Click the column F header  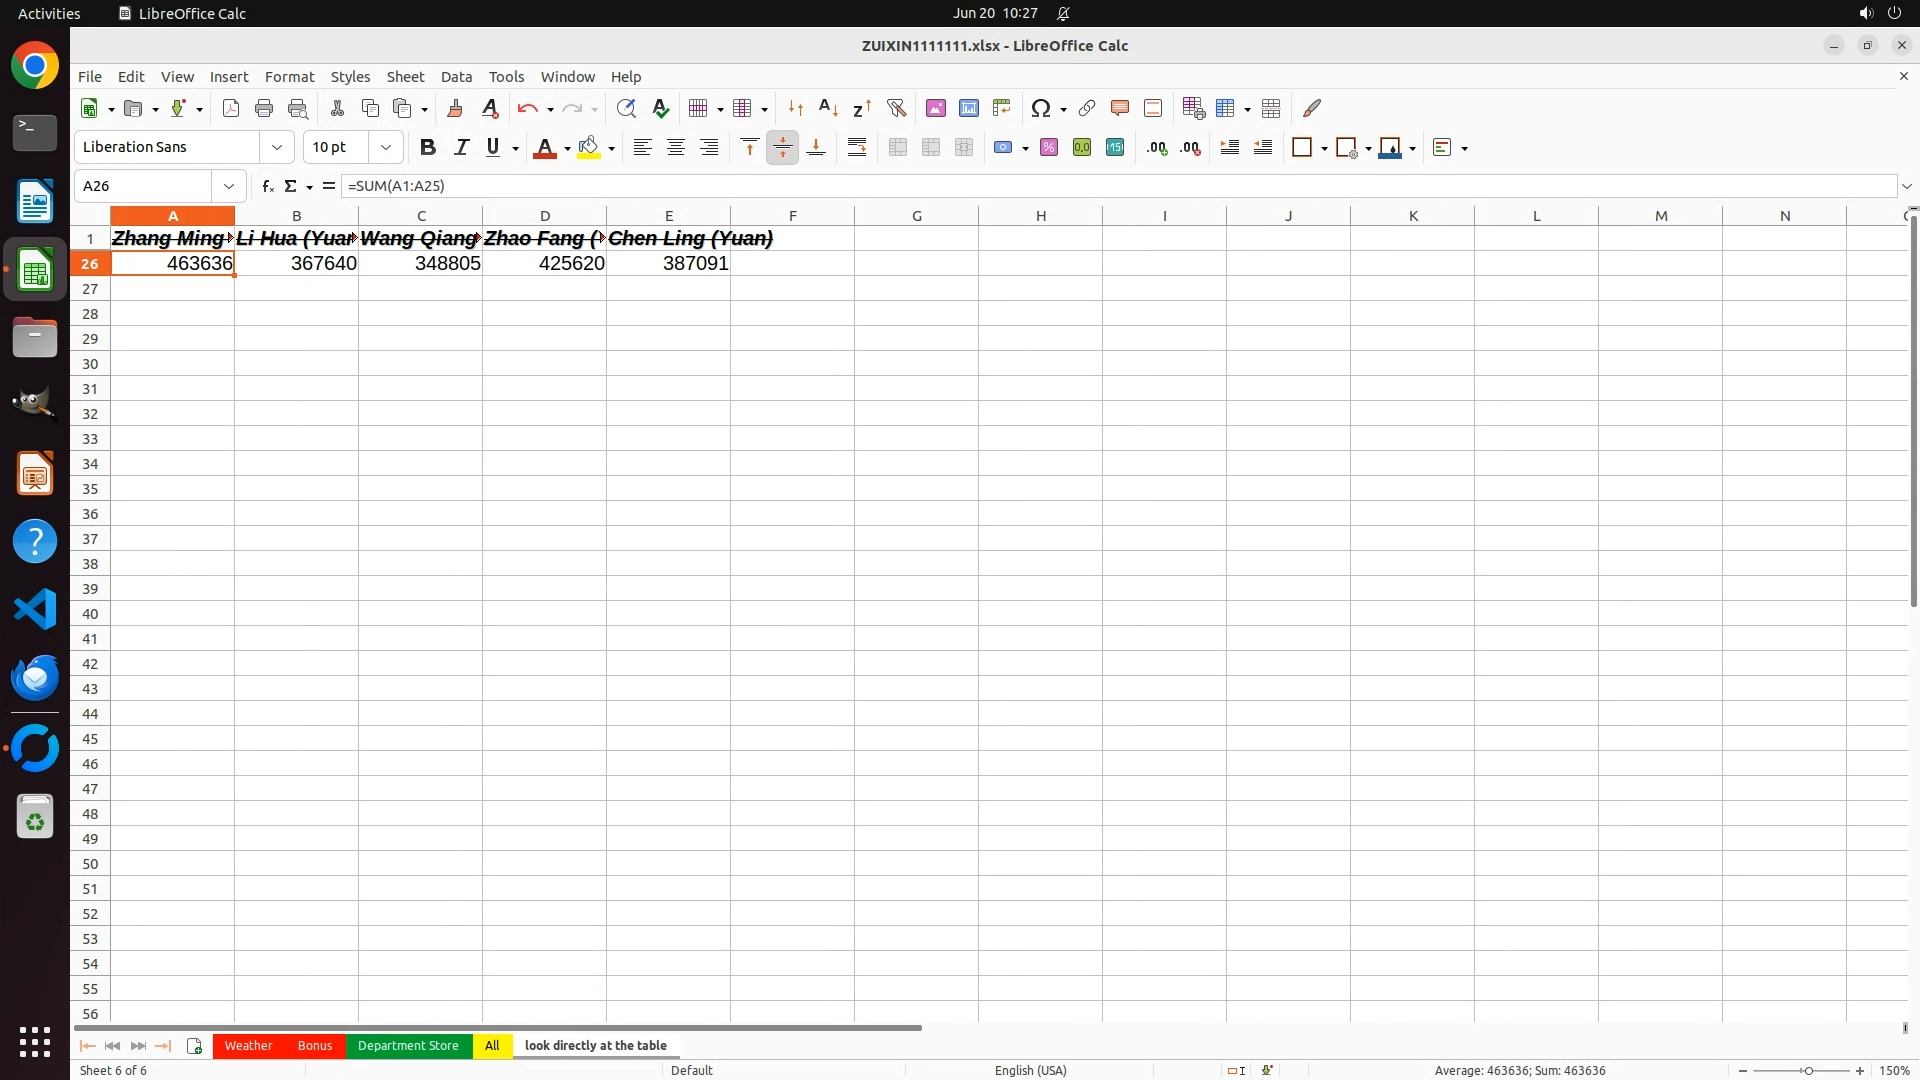click(792, 215)
